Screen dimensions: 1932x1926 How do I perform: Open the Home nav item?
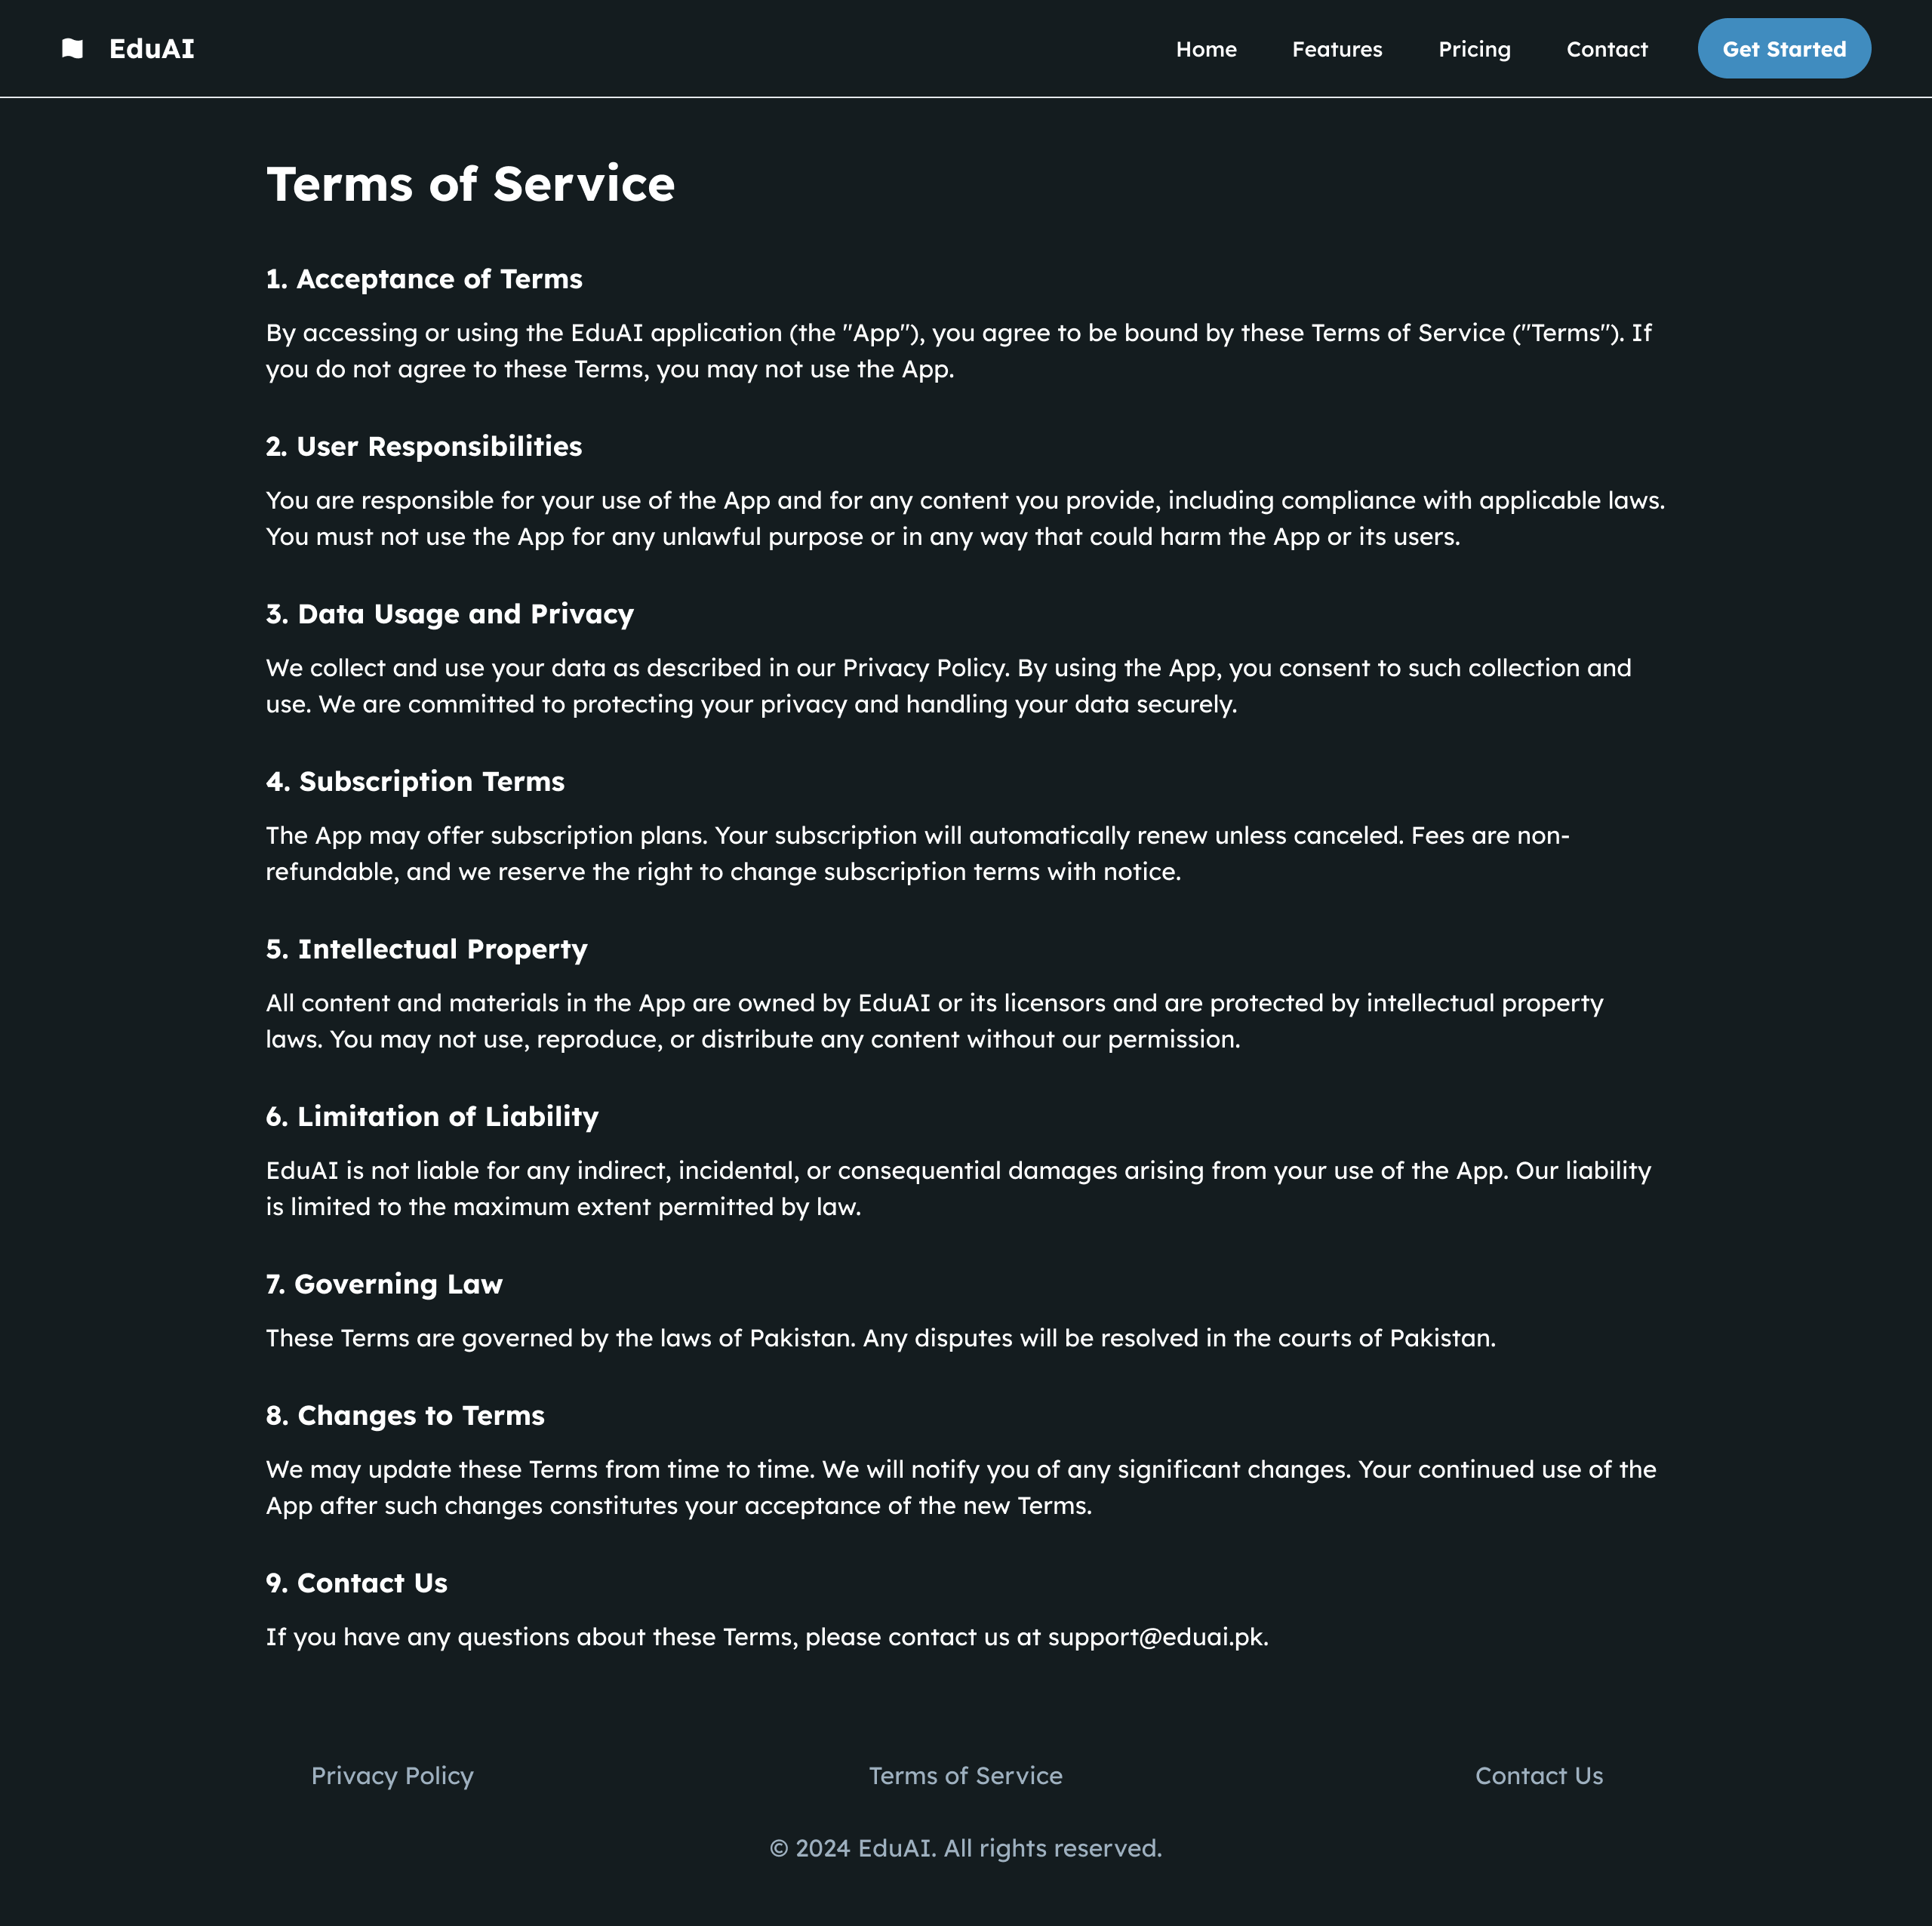[1206, 49]
